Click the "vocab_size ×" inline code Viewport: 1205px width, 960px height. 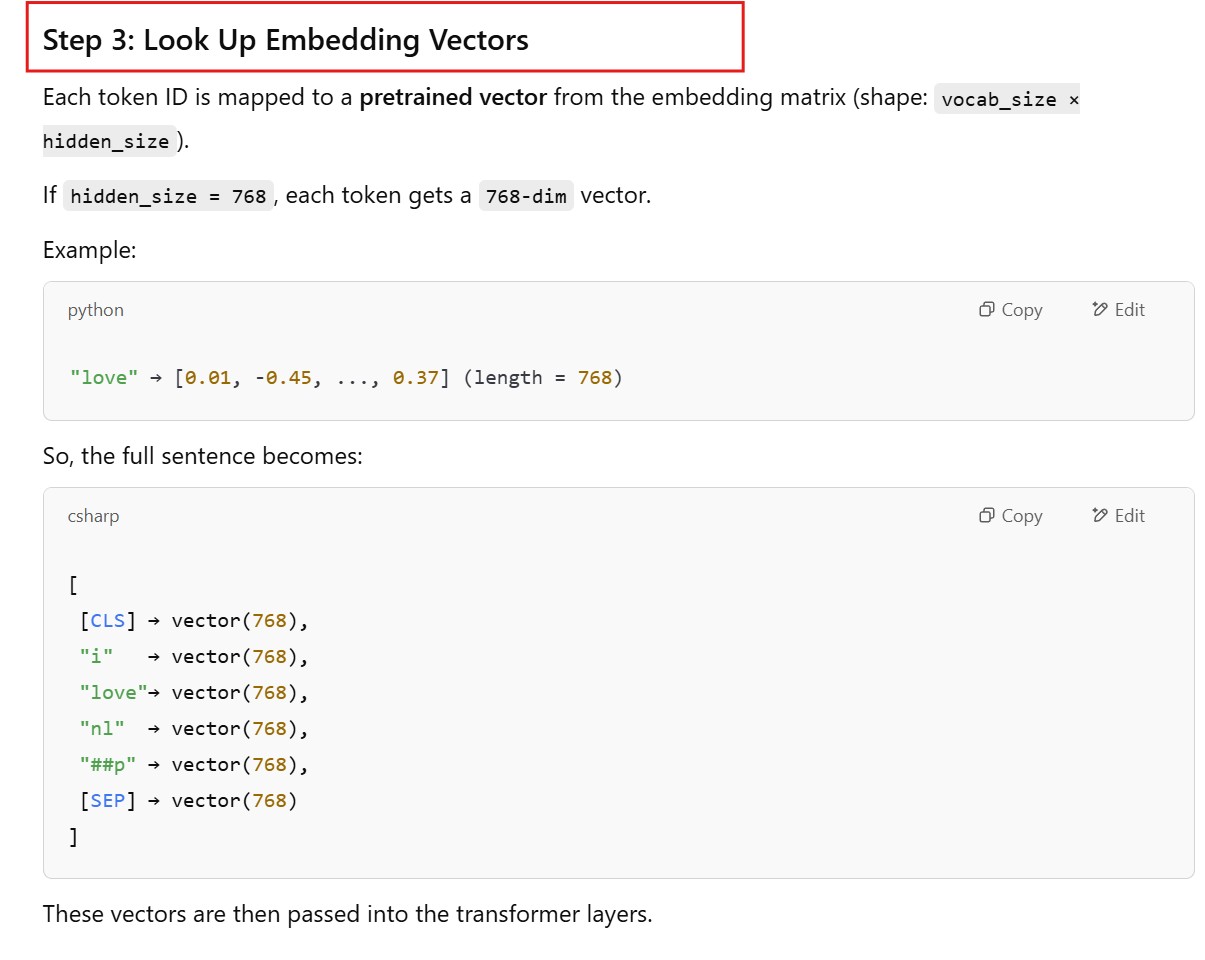pyautogui.click(x=1006, y=99)
